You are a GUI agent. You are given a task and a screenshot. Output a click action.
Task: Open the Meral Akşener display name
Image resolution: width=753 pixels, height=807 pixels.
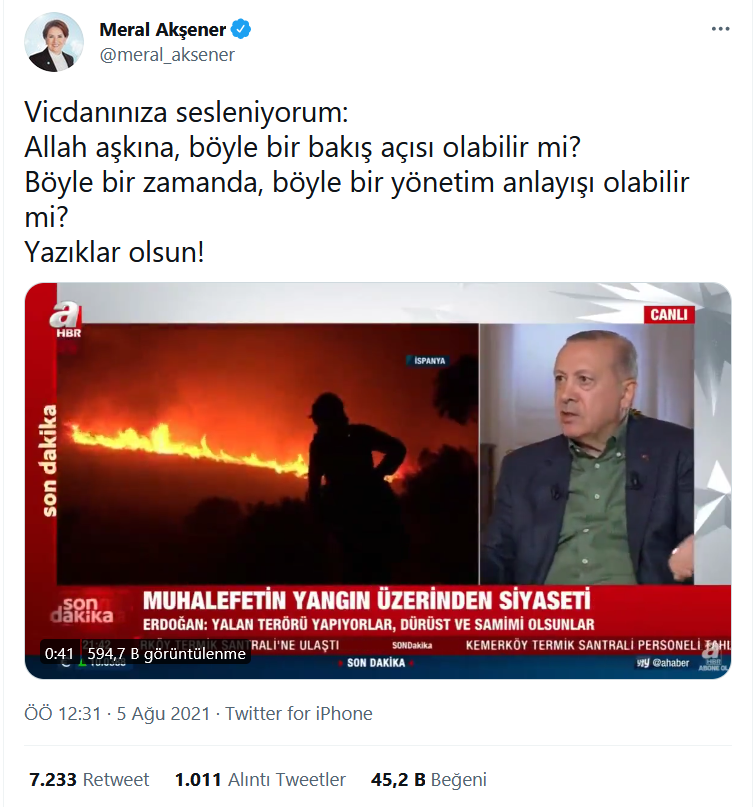pyautogui.click(x=163, y=30)
